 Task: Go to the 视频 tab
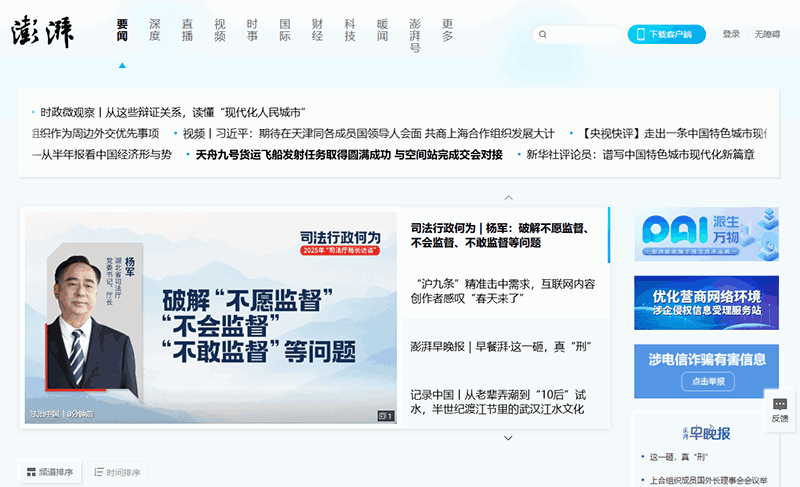click(220, 30)
